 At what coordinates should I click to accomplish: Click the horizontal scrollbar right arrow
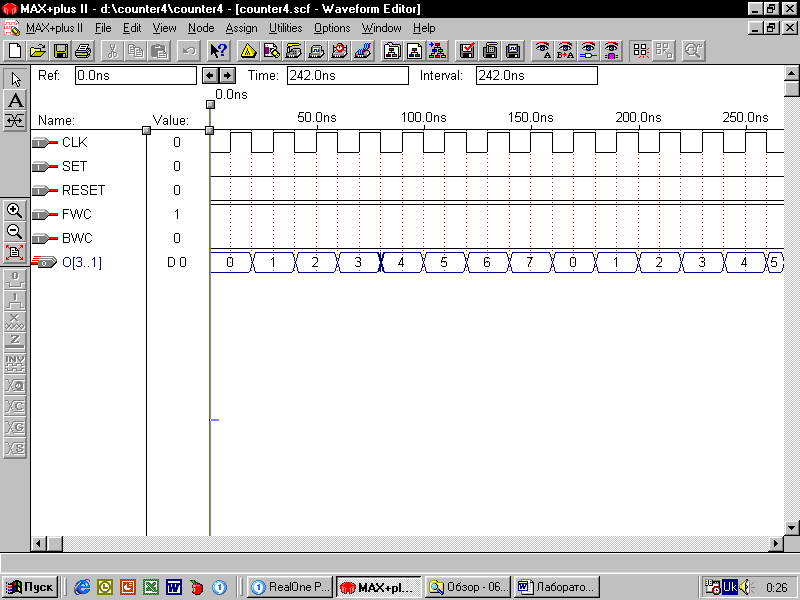click(x=775, y=543)
